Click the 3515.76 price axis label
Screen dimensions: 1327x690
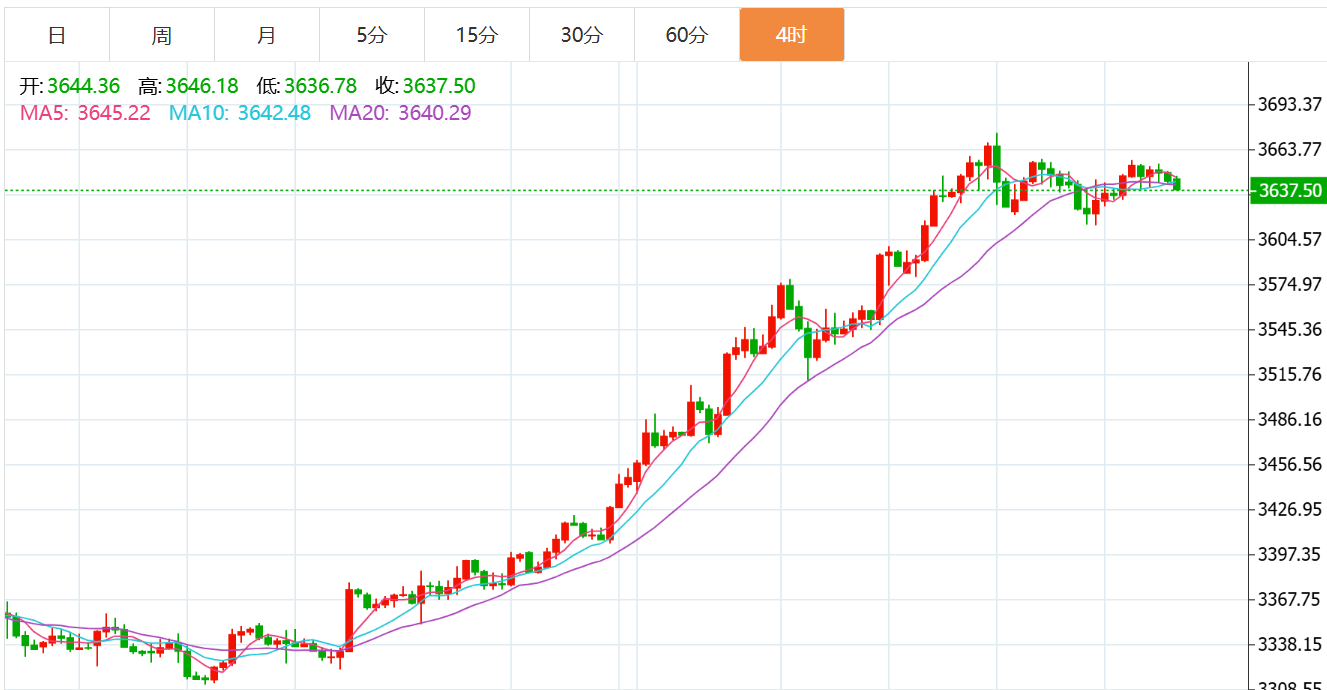tap(1290, 374)
